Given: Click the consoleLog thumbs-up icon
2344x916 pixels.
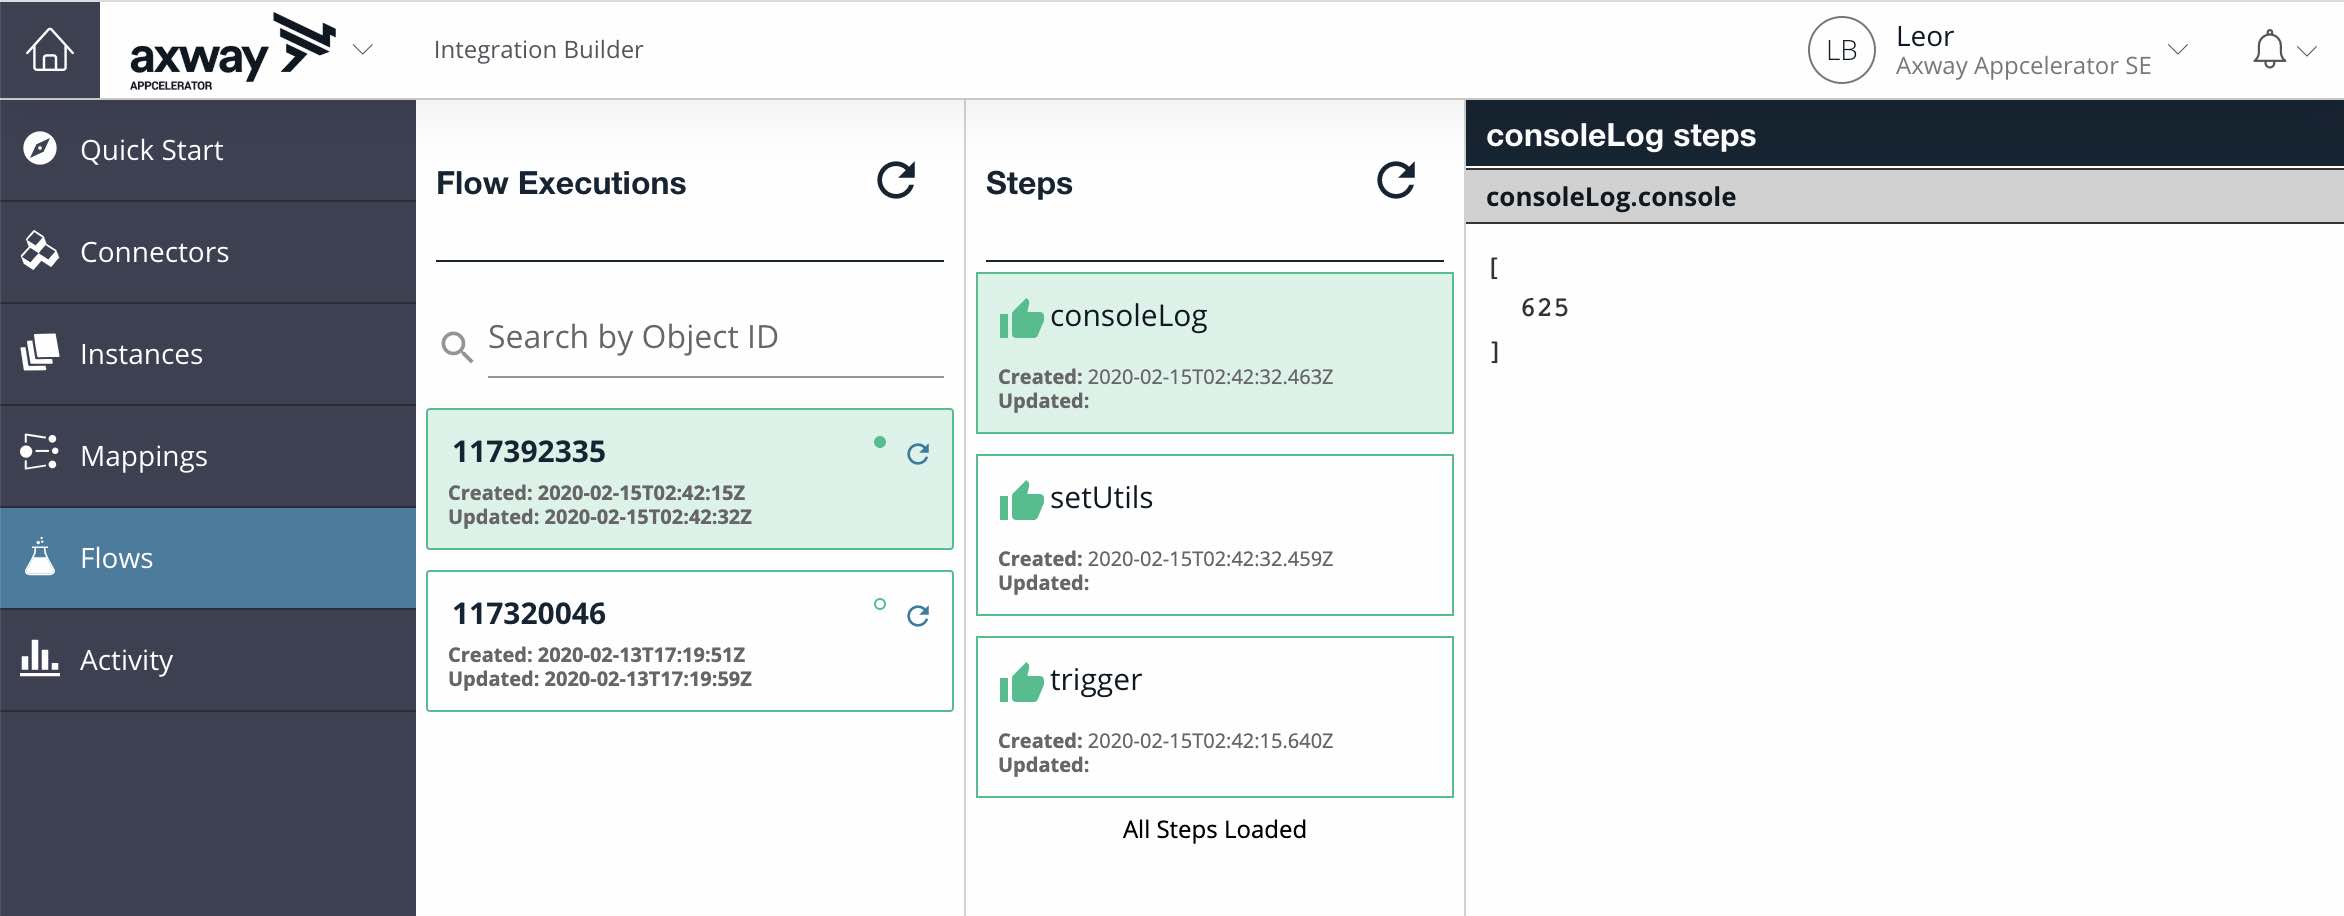Looking at the screenshot, I should point(1021,319).
